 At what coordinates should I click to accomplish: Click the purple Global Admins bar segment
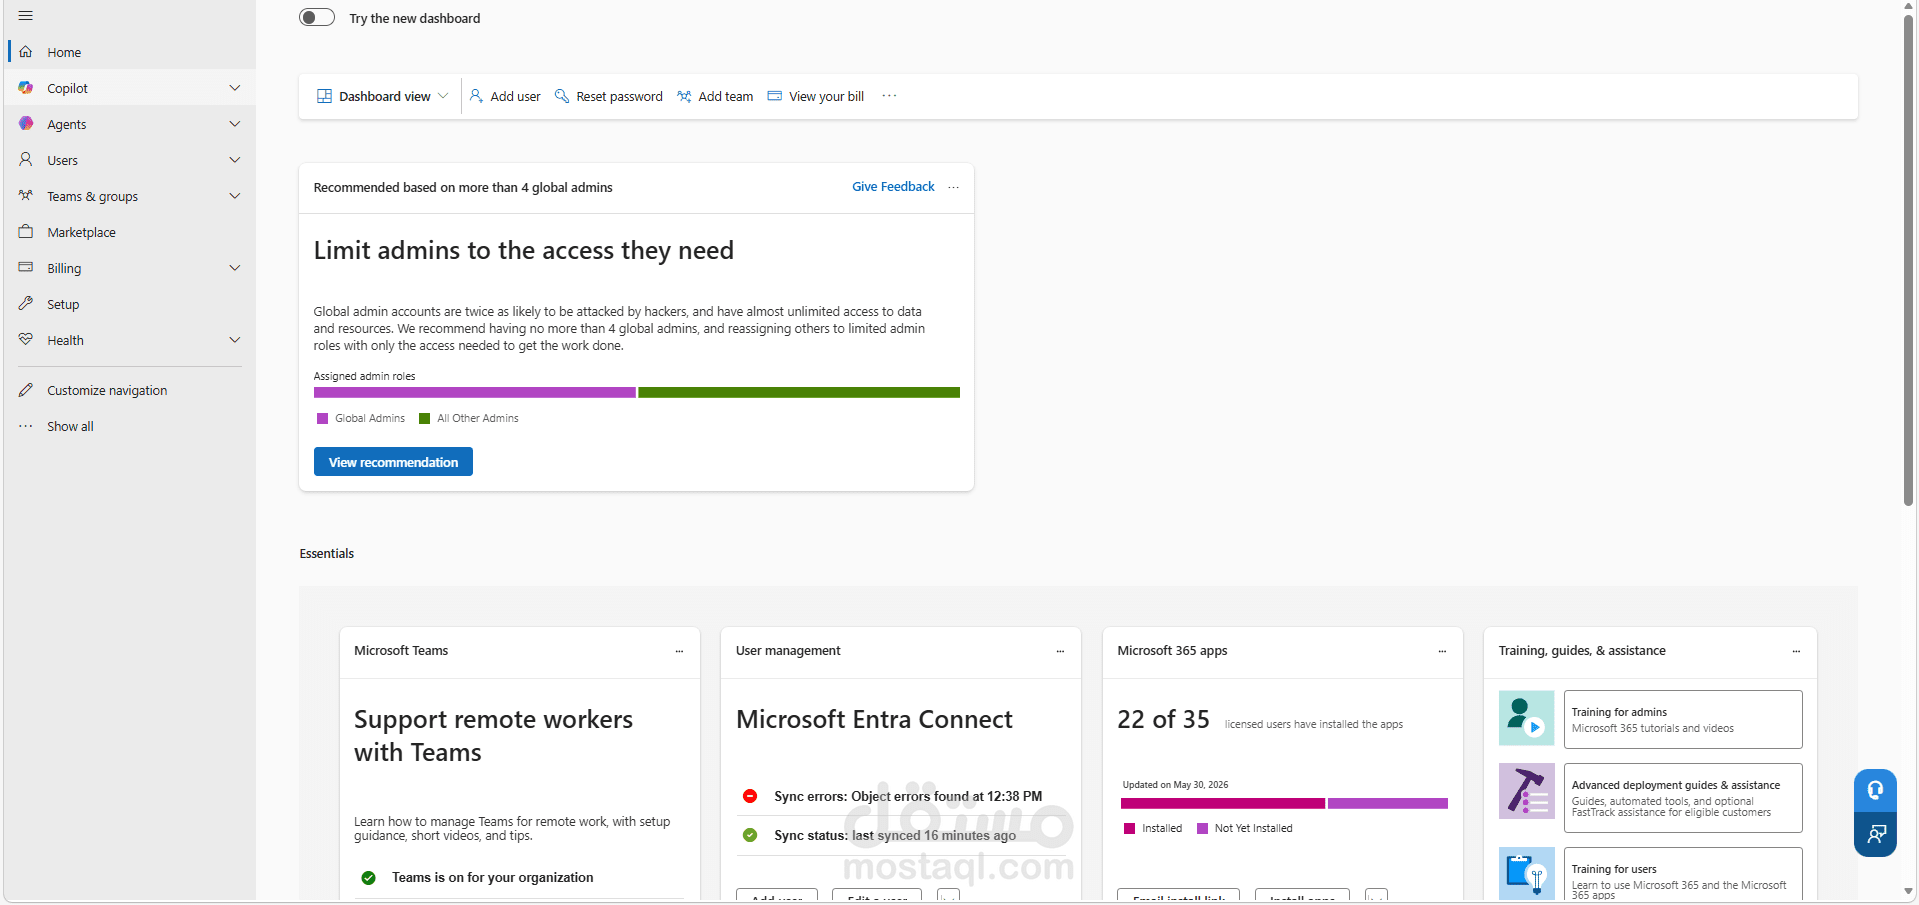click(x=475, y=393)
